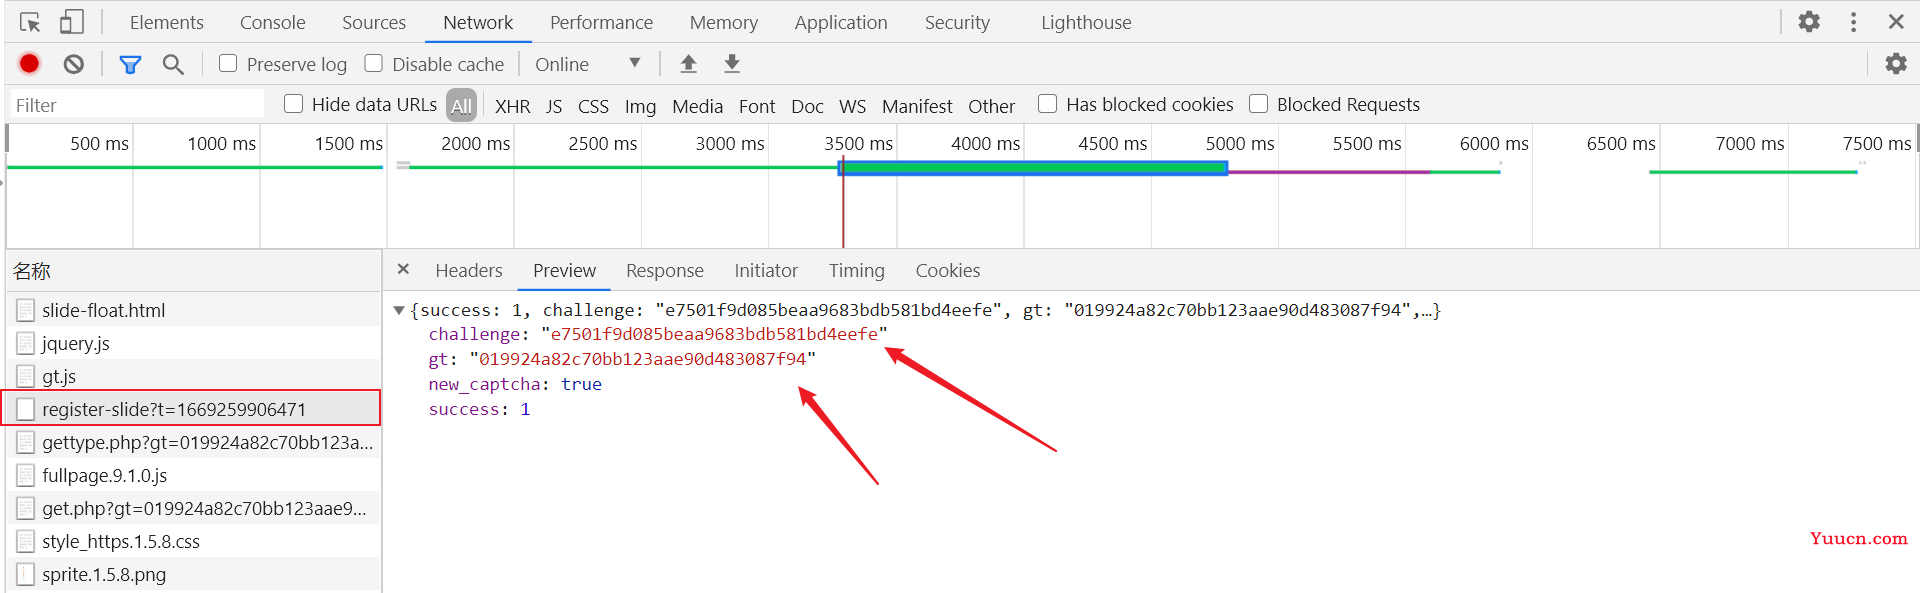This screenshot has width=1920, height=593.
Task: Import HAR file with upload arrow
Action: click(688, 64)
